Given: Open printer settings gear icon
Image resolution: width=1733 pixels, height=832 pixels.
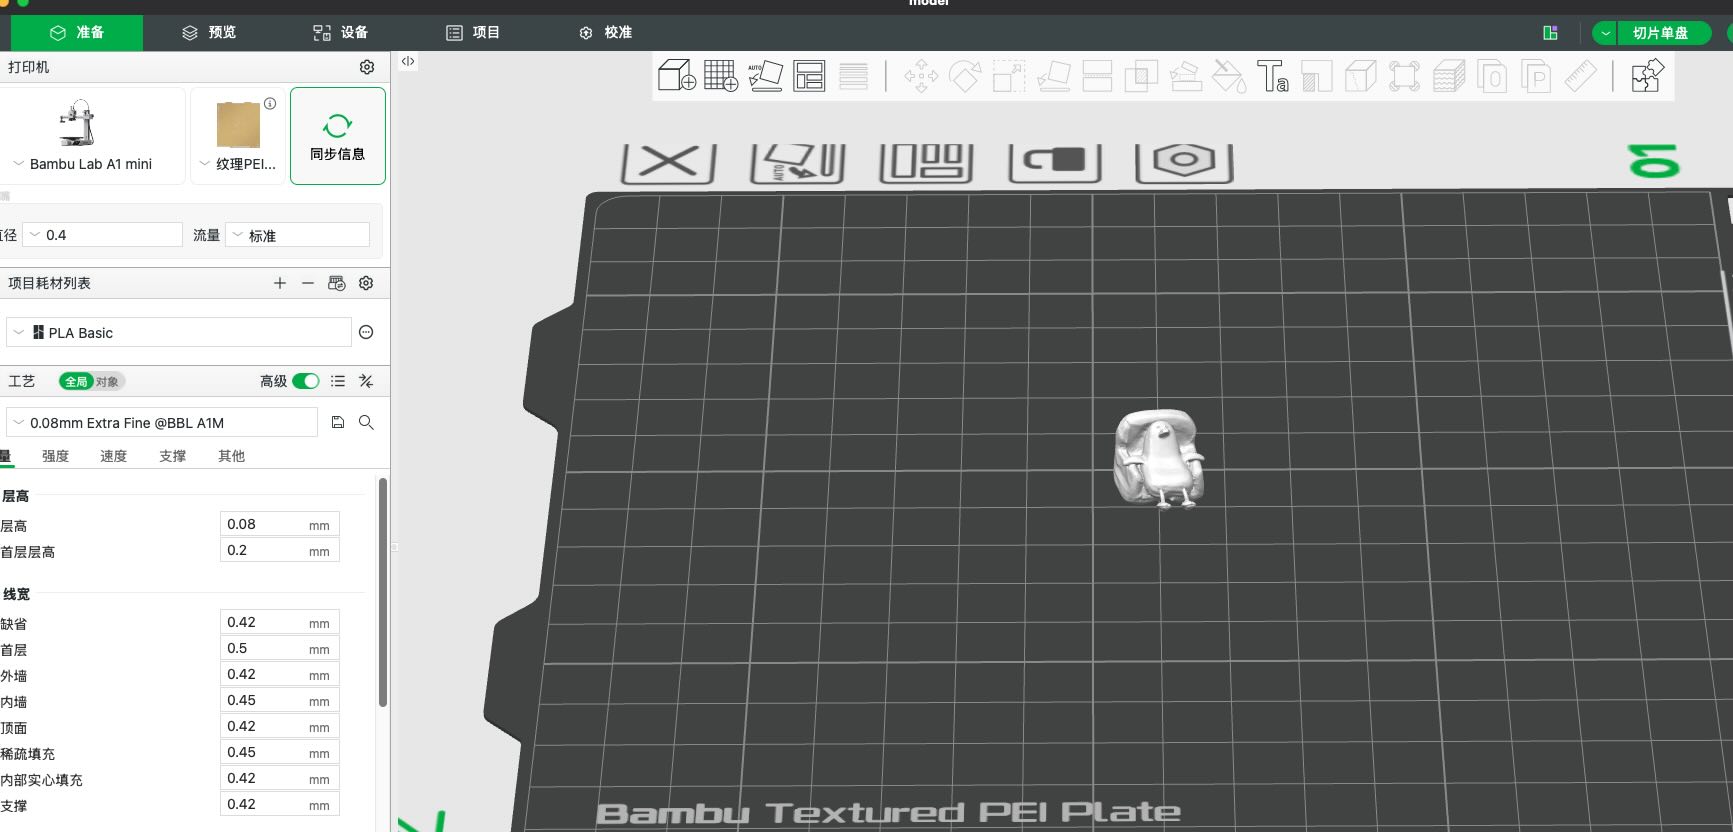Looking at the screenshot, I should click(x=367, y=67).
